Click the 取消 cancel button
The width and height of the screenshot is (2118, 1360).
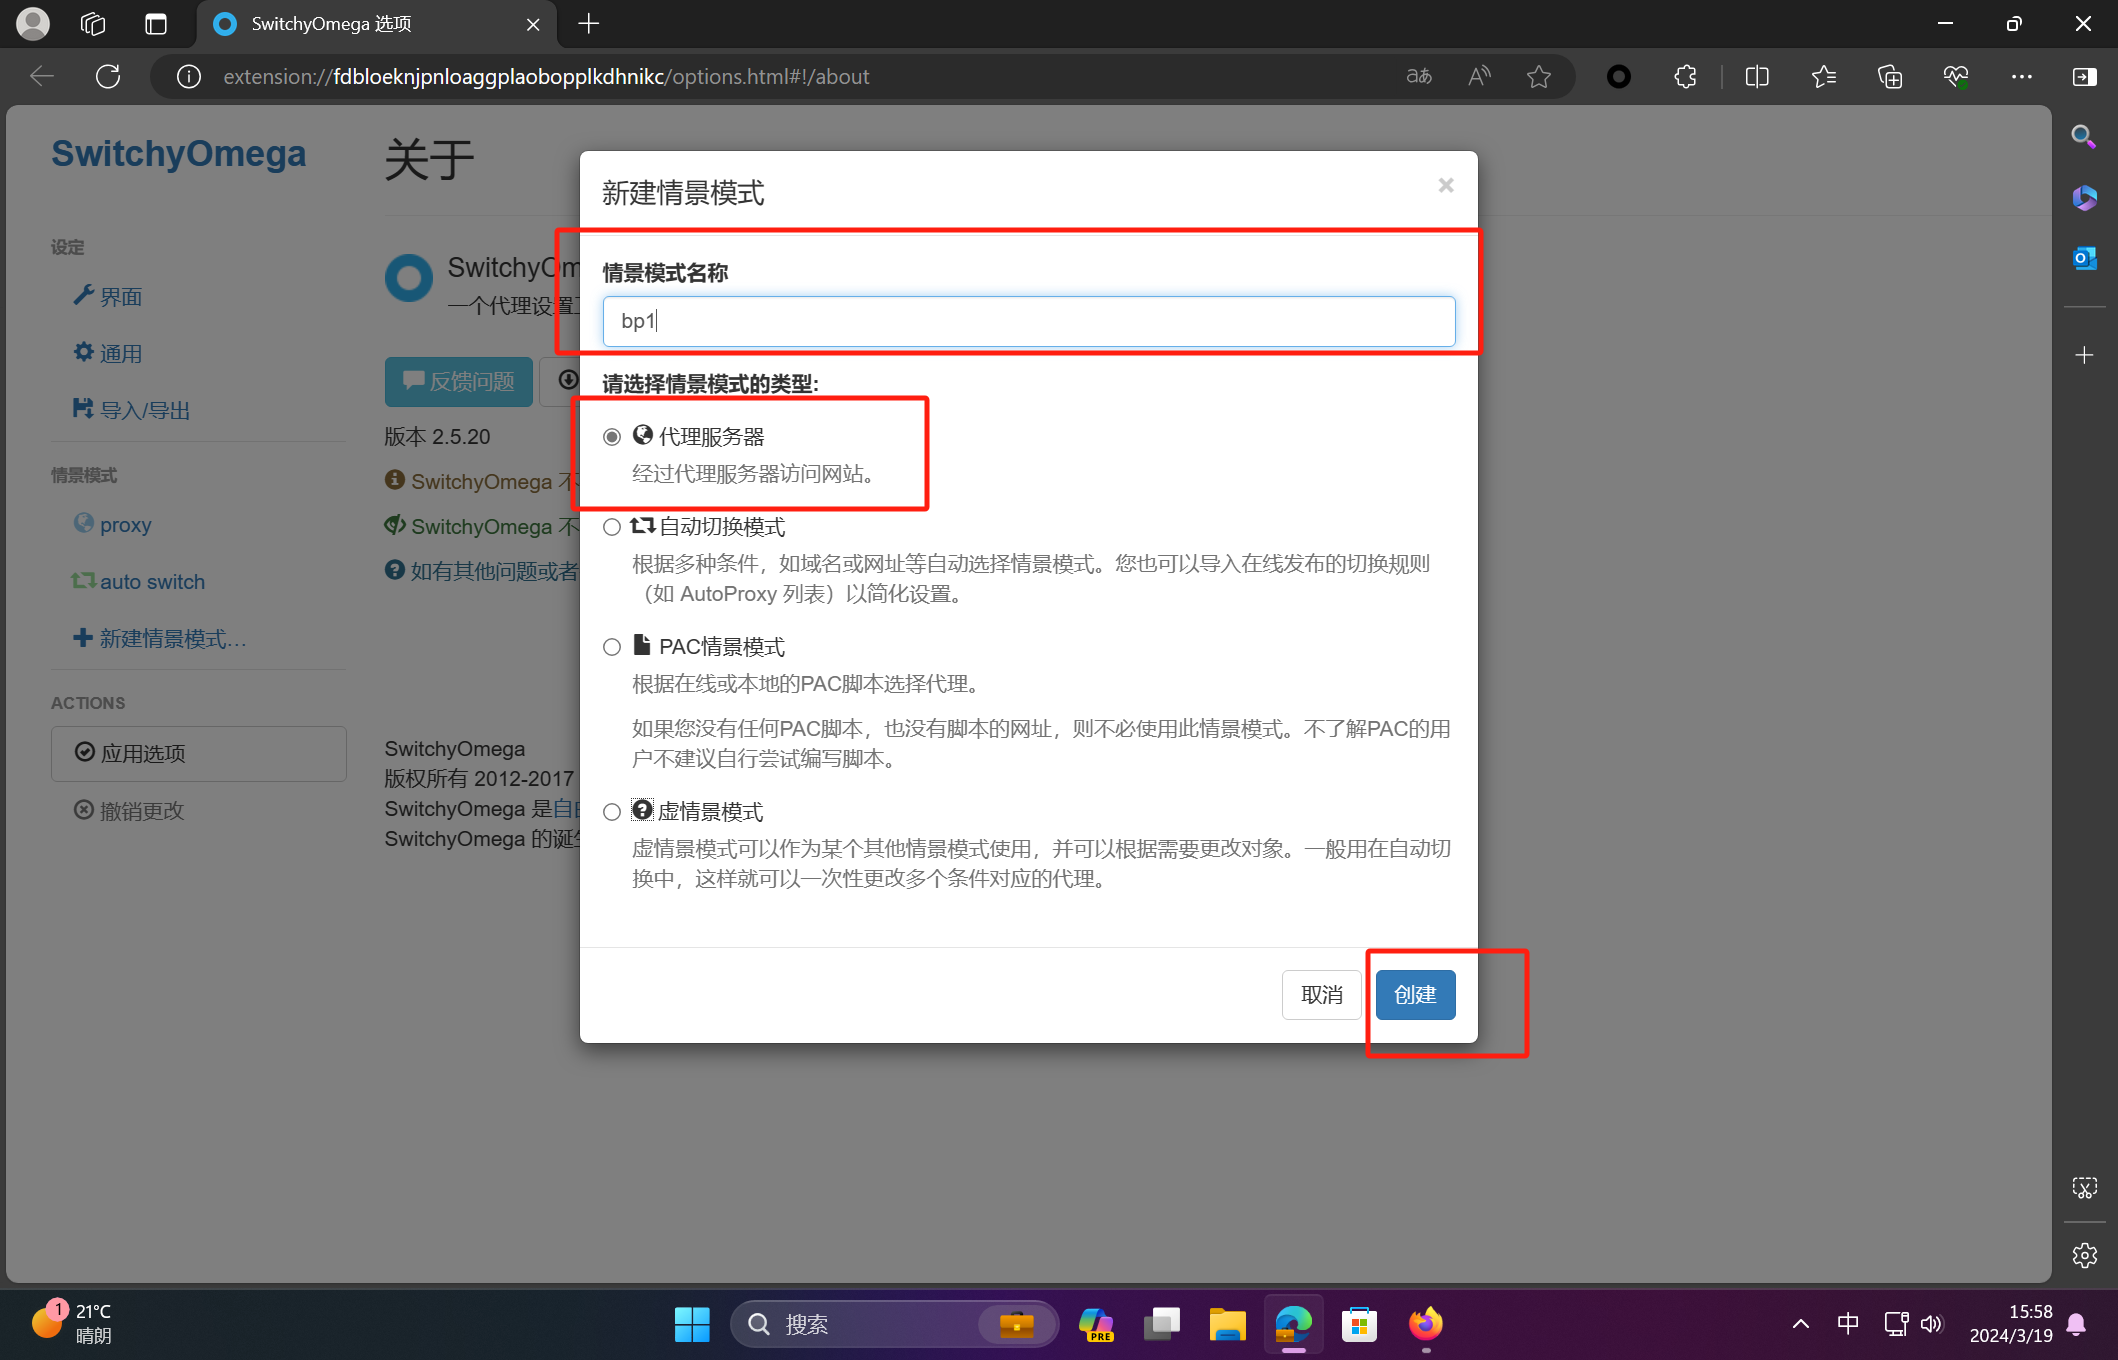[1321, 994]
